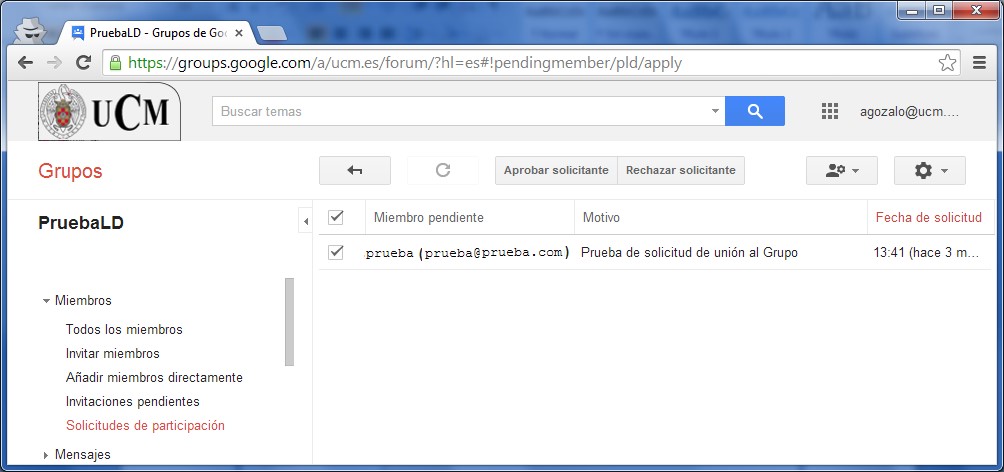Open search options dropdown arrow
The image size is (1004, 472).
(715, 111)
